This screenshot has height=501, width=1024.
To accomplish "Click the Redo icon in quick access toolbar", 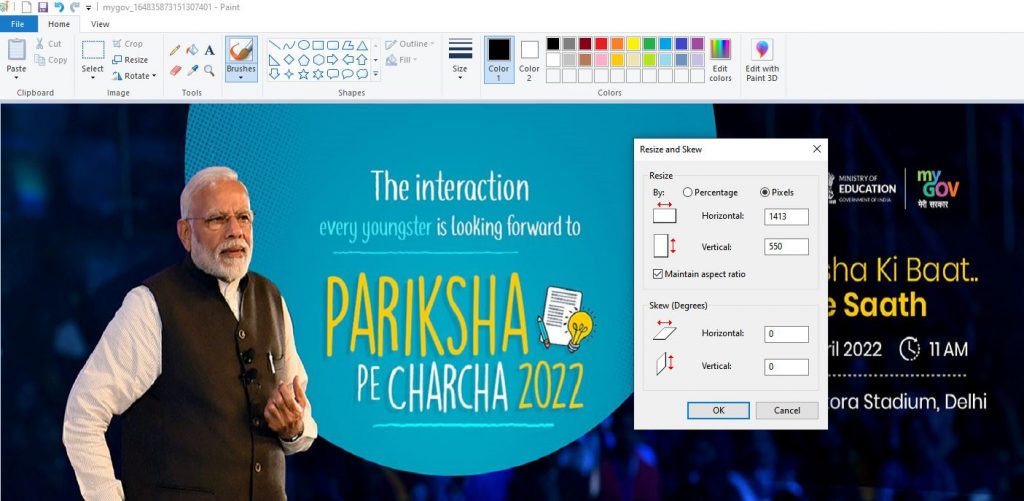I will tap(74, 7).
